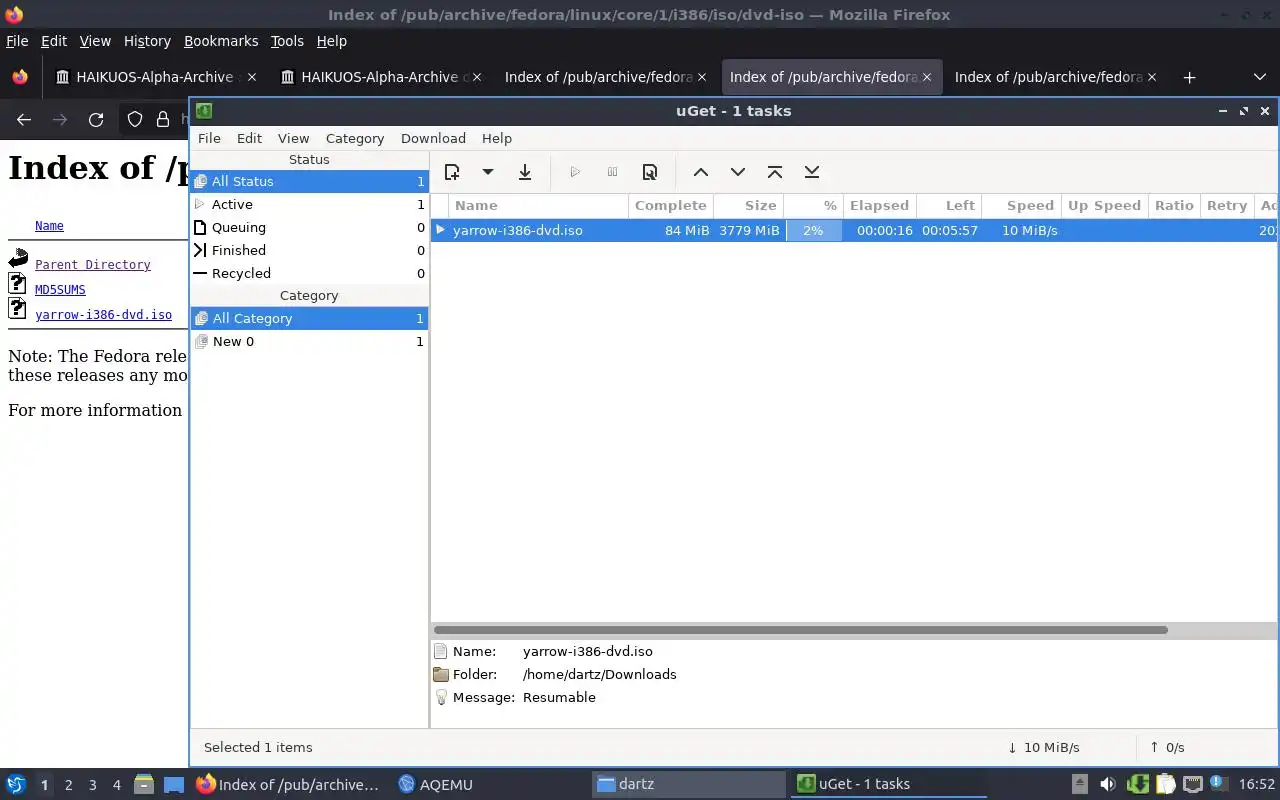Sort by Retry column header
The image size is (1280, 800).
click(x=1227, y=205)
